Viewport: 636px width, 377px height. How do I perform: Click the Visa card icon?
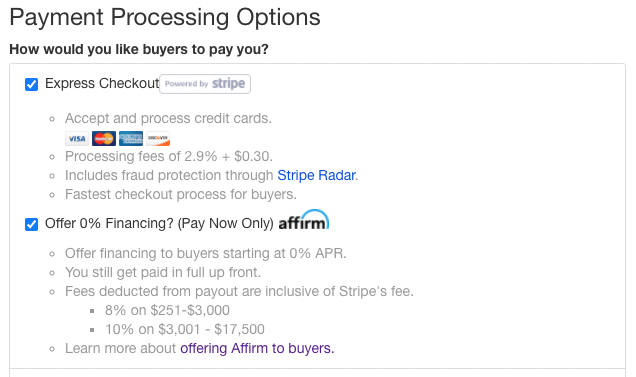point(77,139)
